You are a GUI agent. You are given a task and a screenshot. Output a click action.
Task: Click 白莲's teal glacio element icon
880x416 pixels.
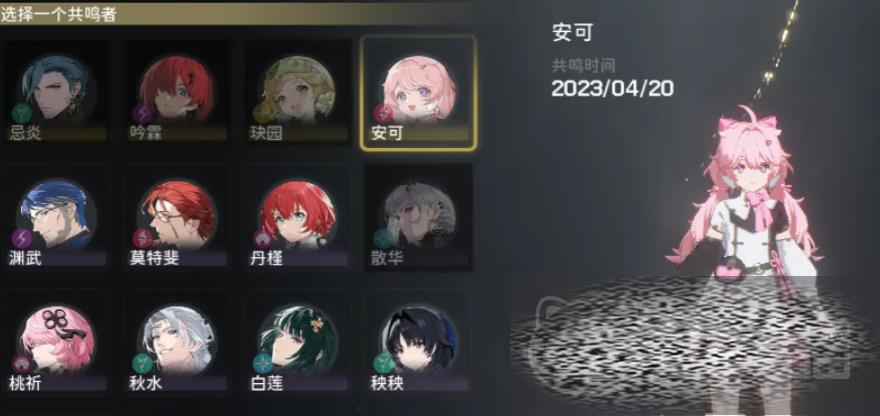[263, 364]
